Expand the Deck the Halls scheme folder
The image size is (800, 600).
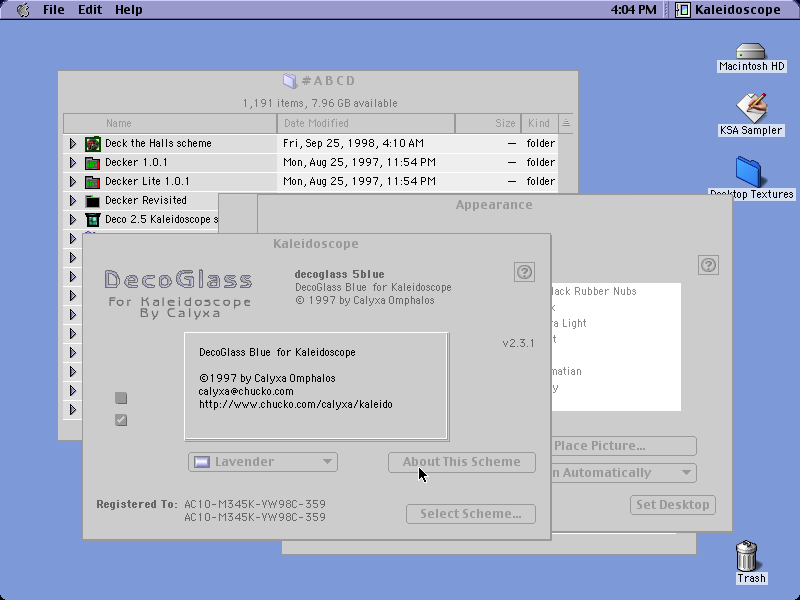click(x=73, y=144)
